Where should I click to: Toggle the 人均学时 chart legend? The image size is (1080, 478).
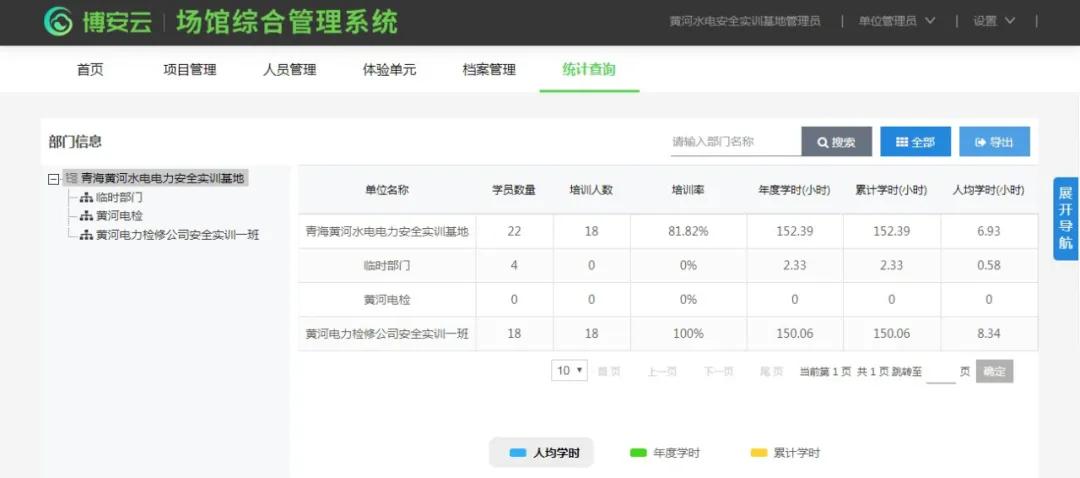(x=542, y=453)
